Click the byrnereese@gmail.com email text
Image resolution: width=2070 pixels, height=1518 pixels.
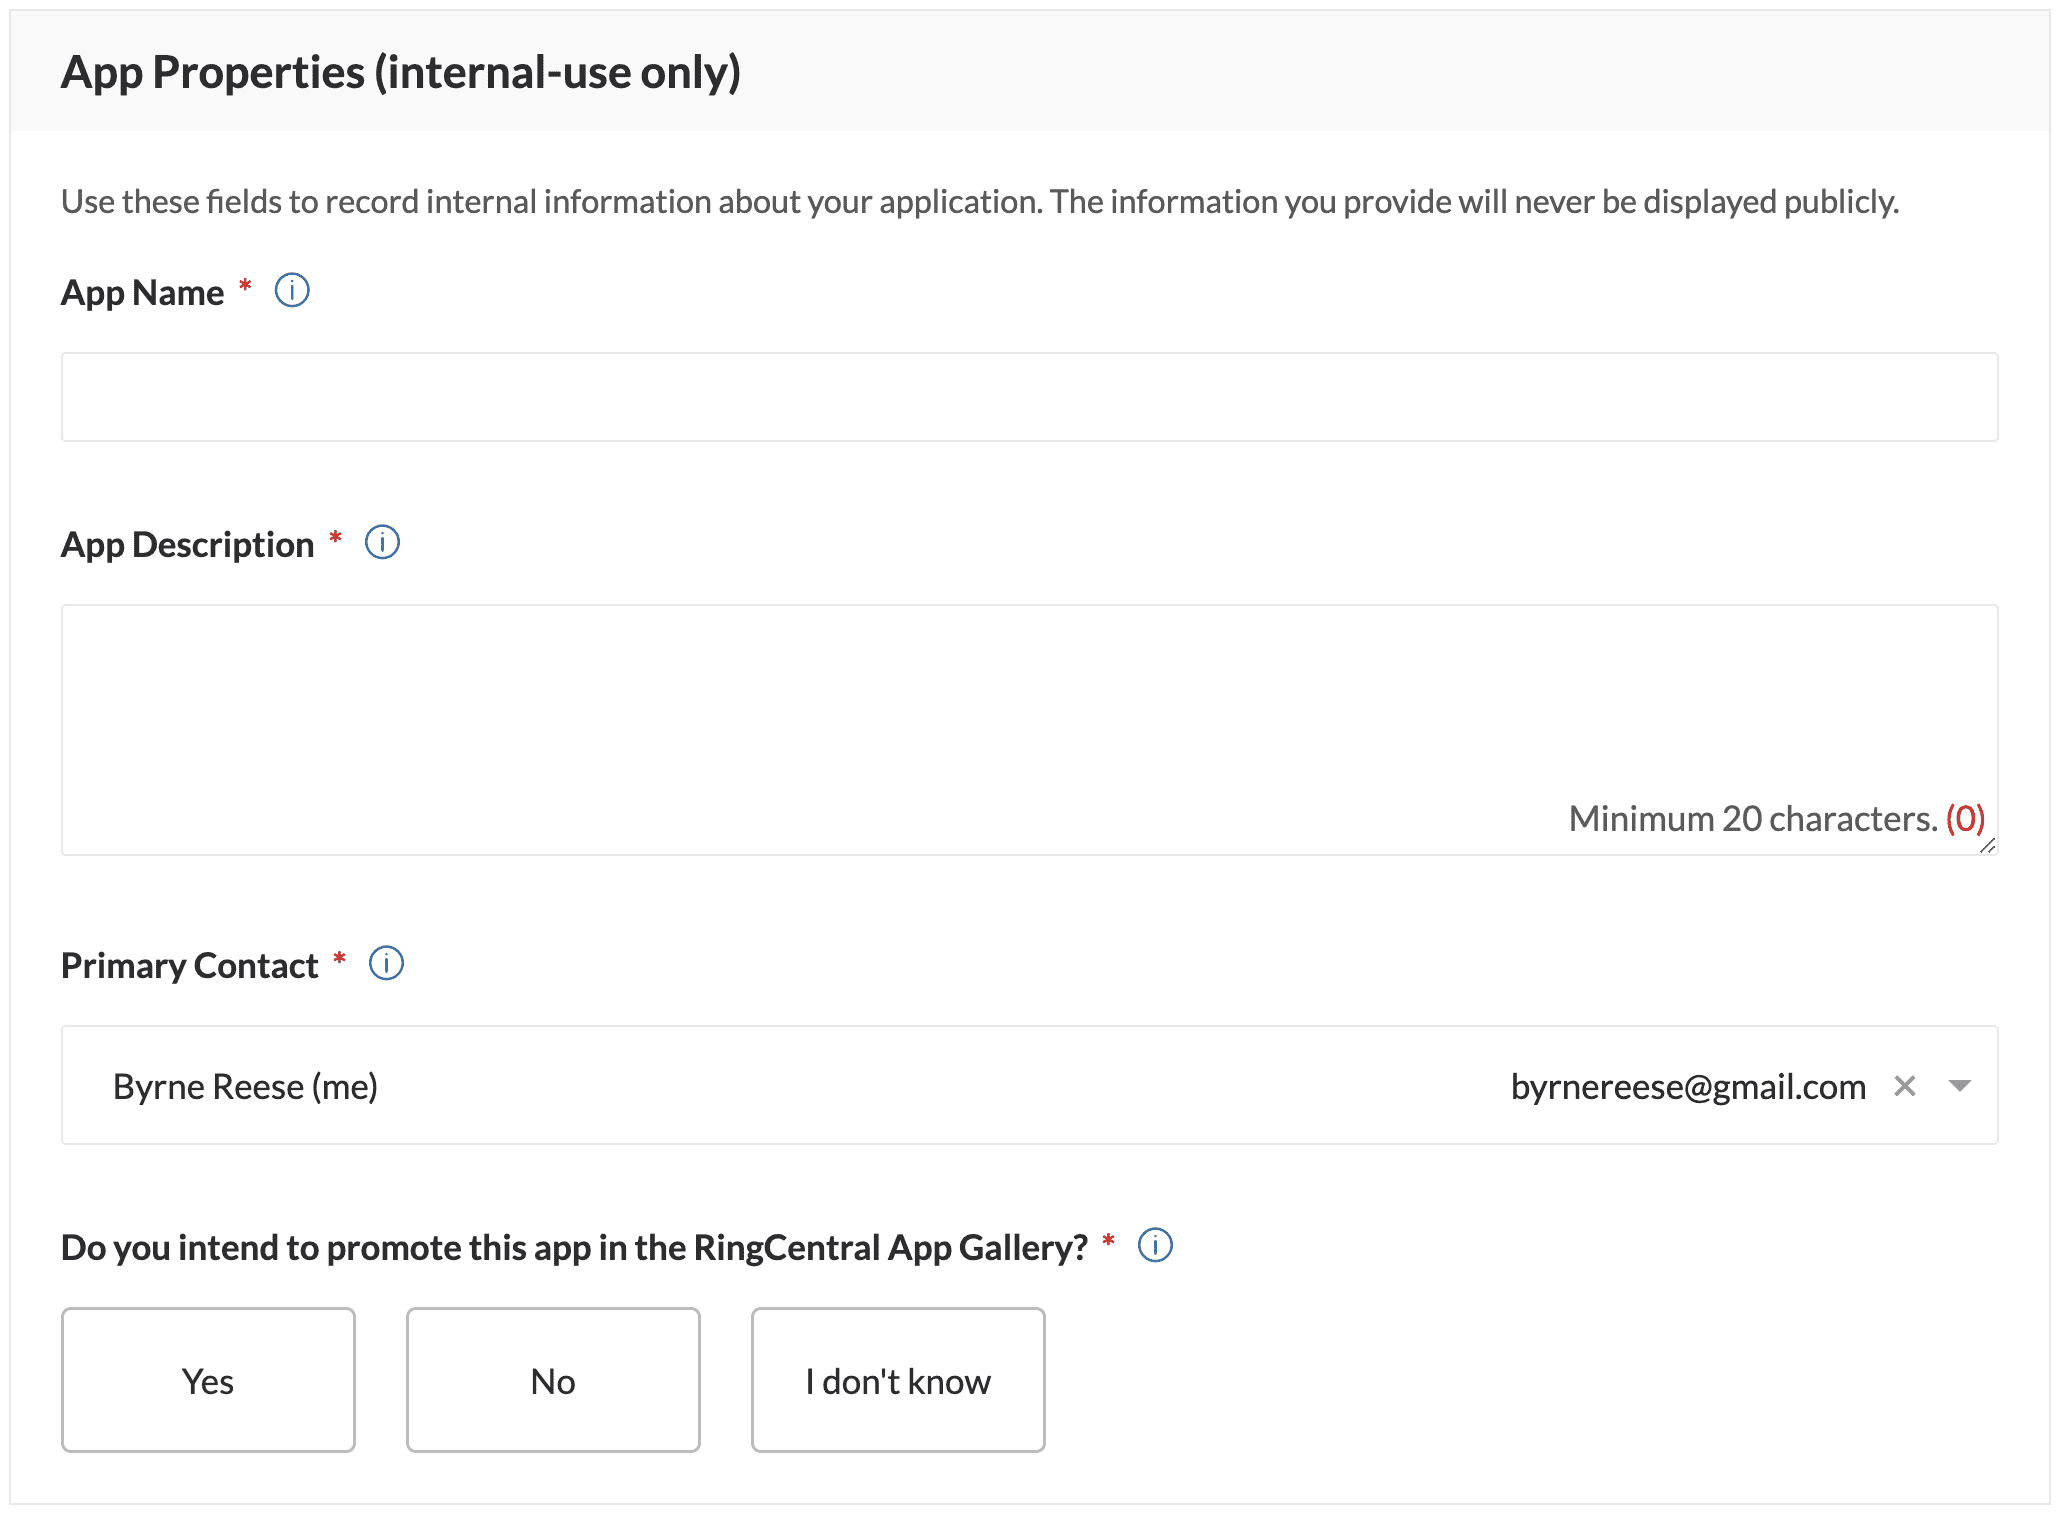click(x=1688, y=1087)
